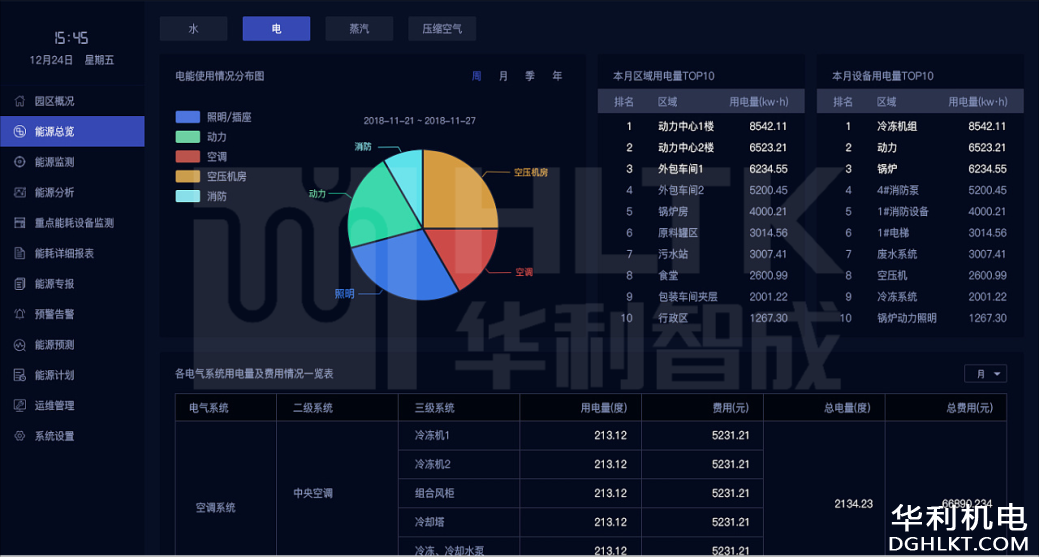Image resolution: width=1039 pixels, height=557 pixels.
Task: Switch chart period to 周
Action: [477, 76]
